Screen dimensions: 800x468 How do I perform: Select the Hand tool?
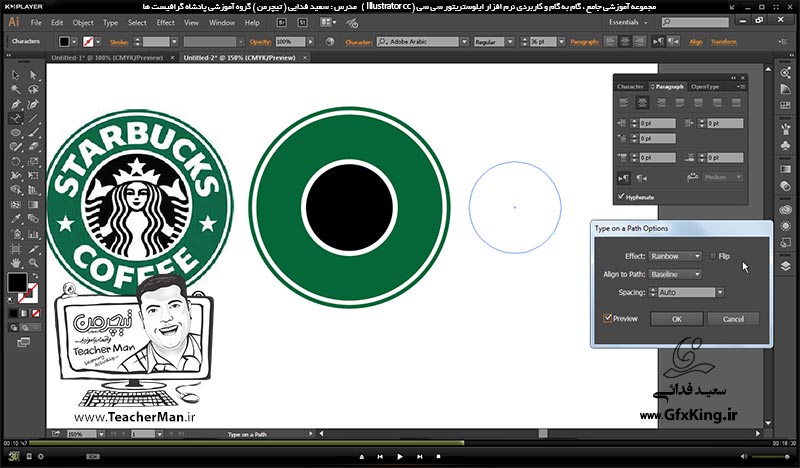coord(16,263)
